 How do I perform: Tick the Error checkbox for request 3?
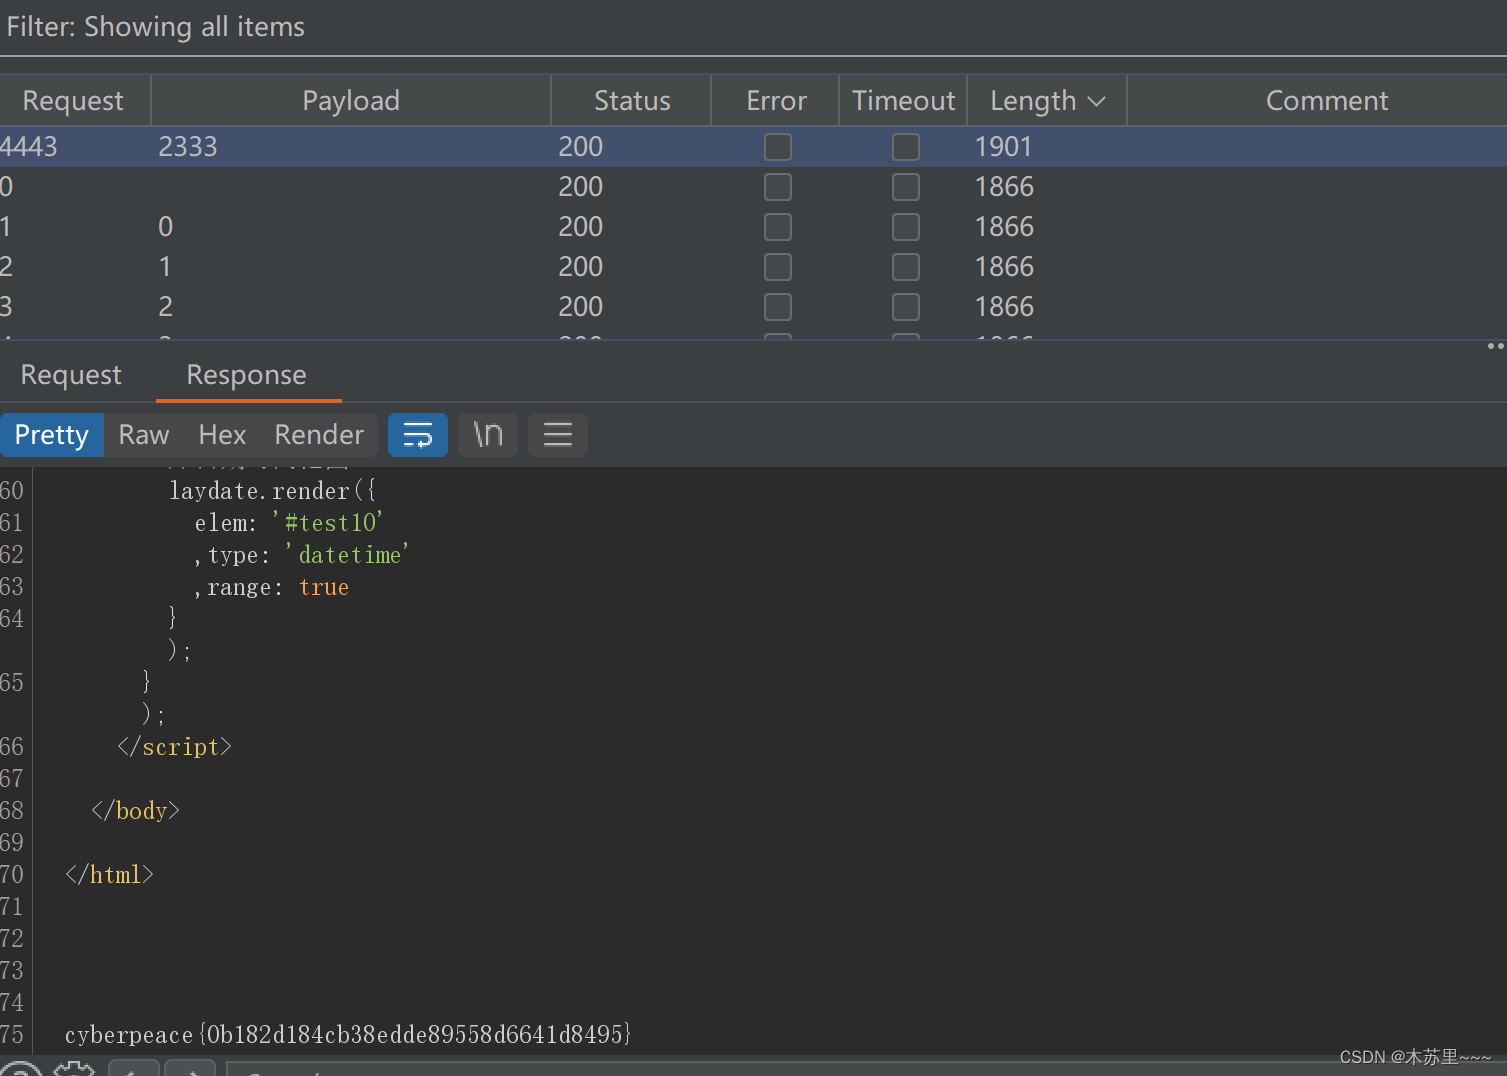[777, 307]
